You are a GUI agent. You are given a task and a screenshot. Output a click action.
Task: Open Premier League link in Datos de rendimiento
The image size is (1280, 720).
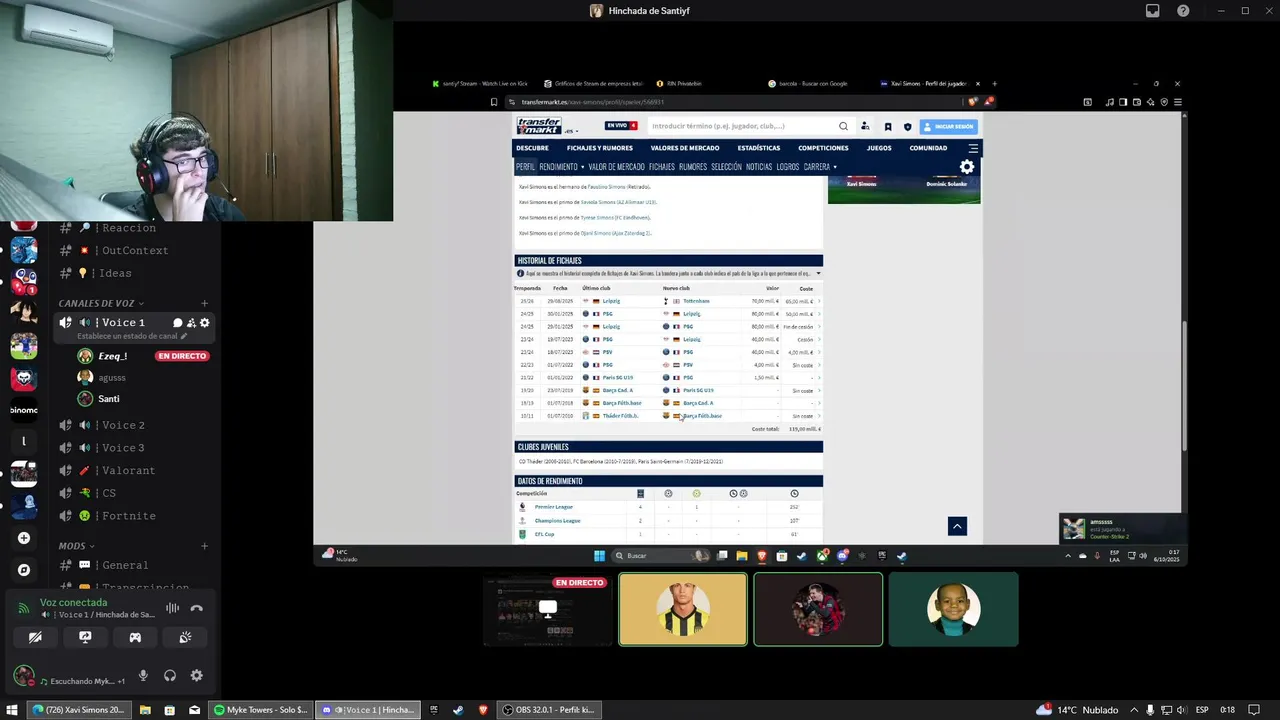coord(553,507)
